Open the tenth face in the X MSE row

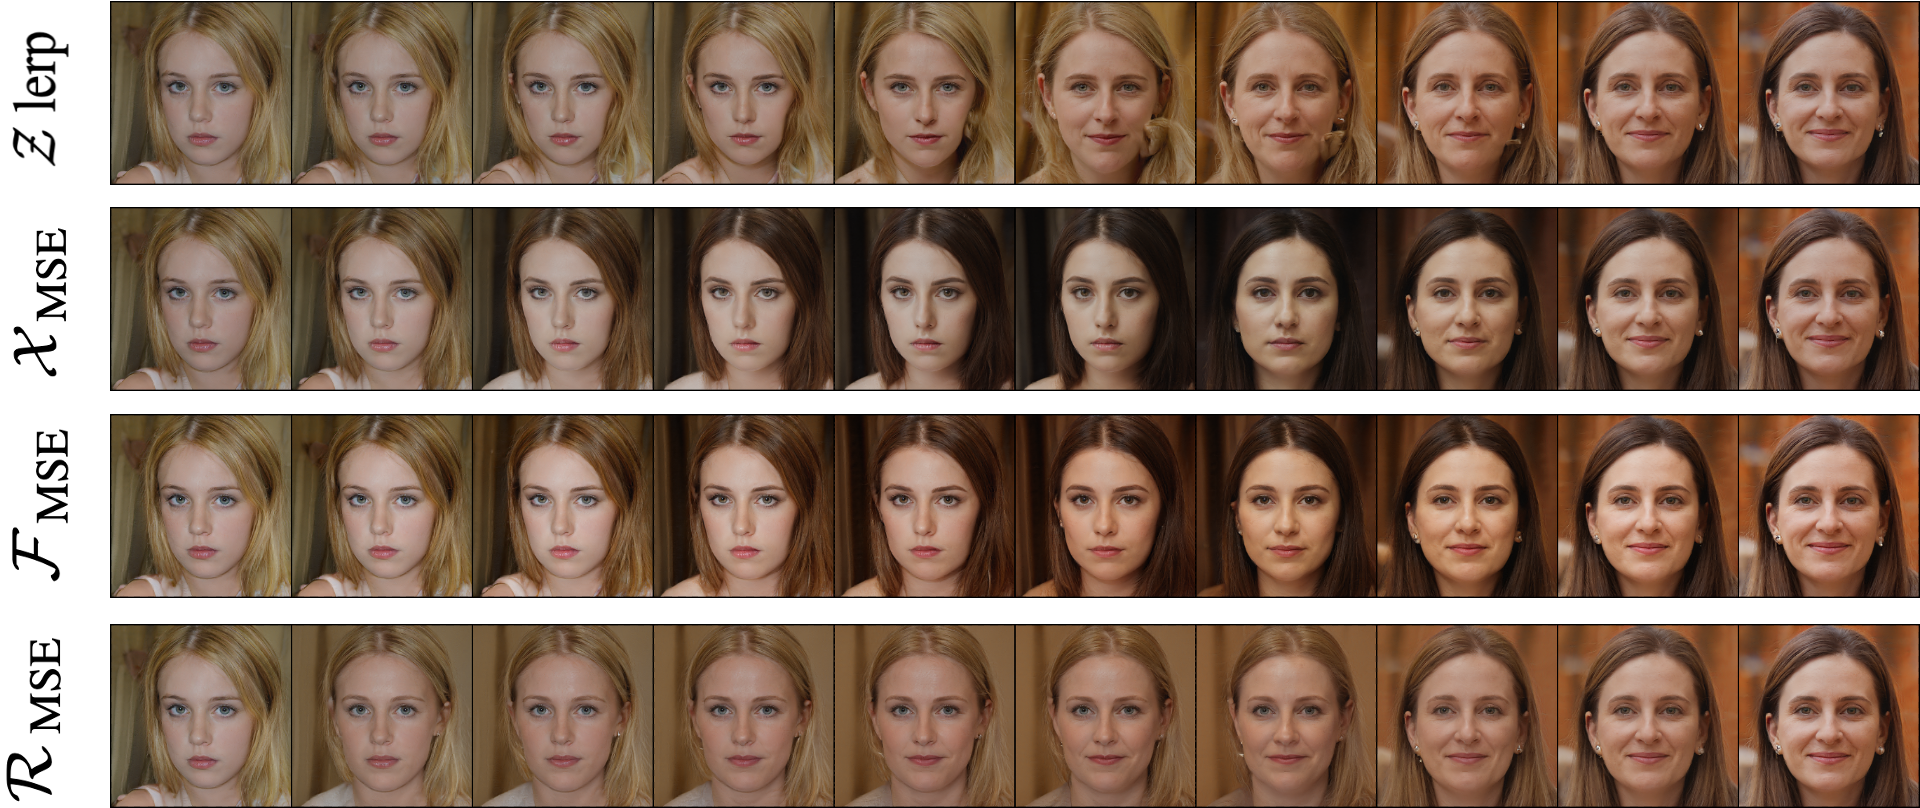[1829, 299]
